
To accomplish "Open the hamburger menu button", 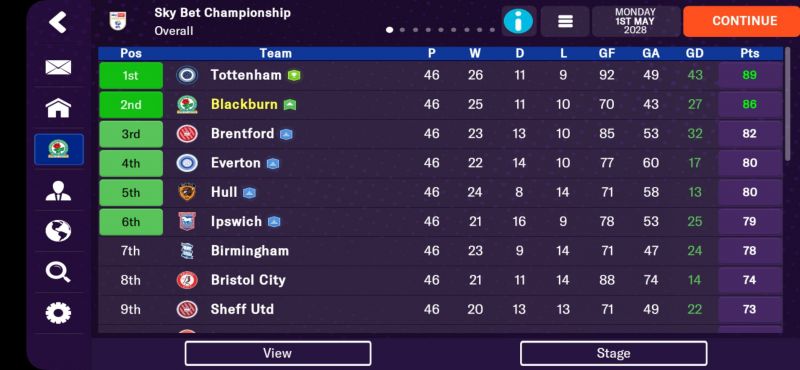I will coord(565,21).
